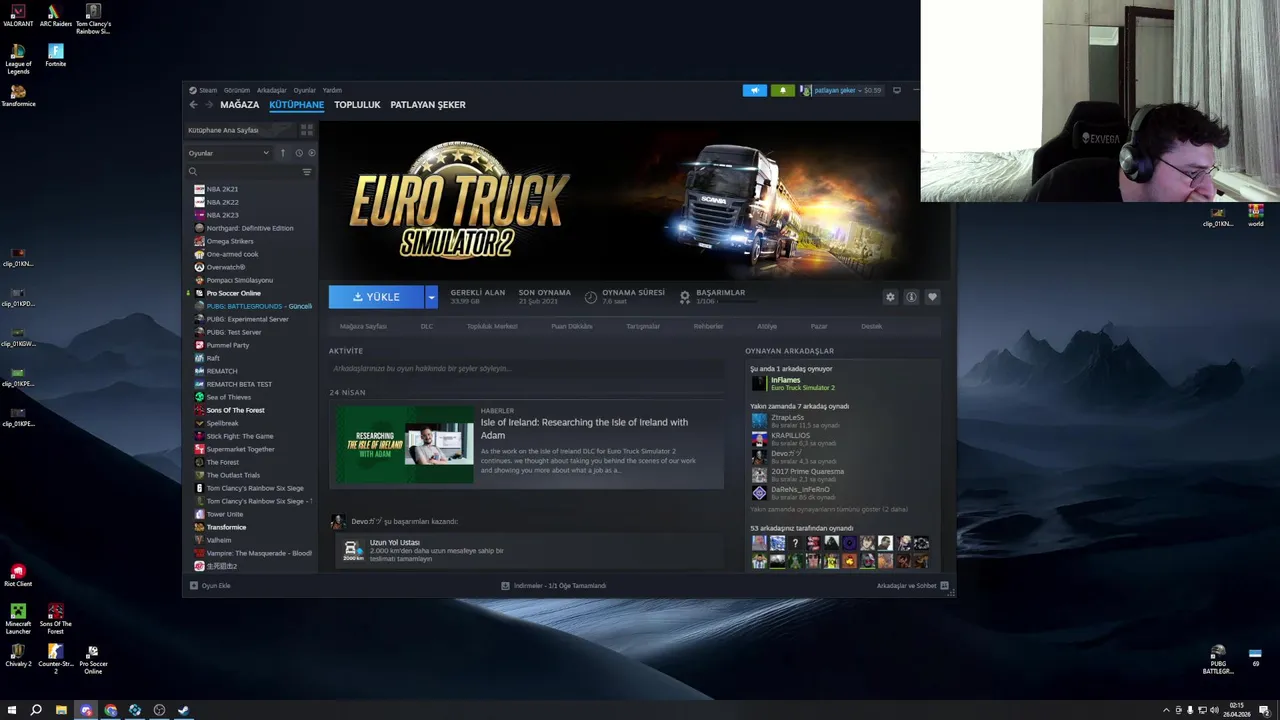Switch to the TOPLULUK tab
Image resolution: width=1280 pixels, height=720 pixels.
click(x=357, y=104)
